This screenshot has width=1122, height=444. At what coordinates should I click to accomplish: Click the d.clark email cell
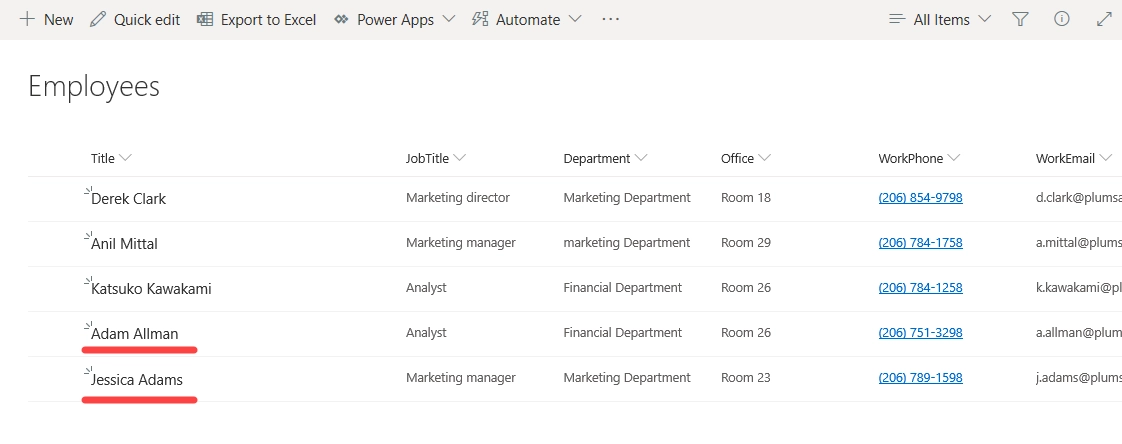[1078, 198]
